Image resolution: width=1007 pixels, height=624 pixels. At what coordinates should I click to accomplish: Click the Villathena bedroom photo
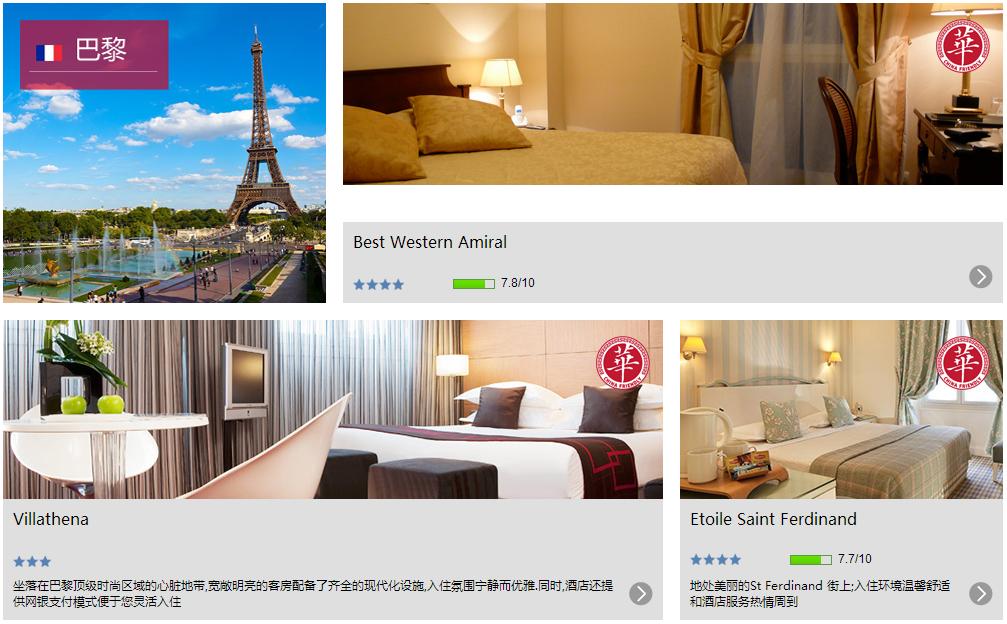(333, 410)
